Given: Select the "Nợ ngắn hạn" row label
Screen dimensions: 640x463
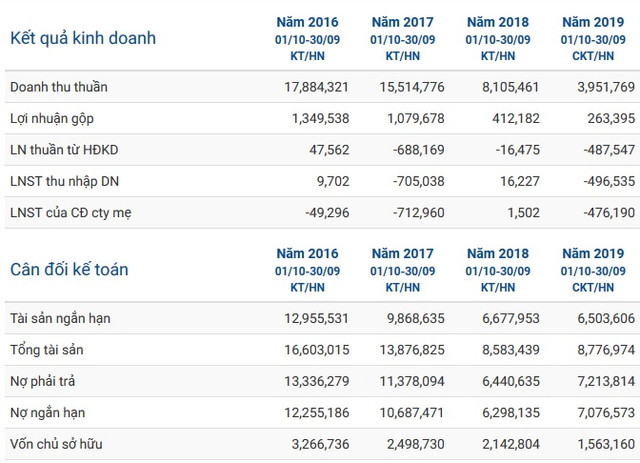Looking at the screenshot, I should 51,412.
